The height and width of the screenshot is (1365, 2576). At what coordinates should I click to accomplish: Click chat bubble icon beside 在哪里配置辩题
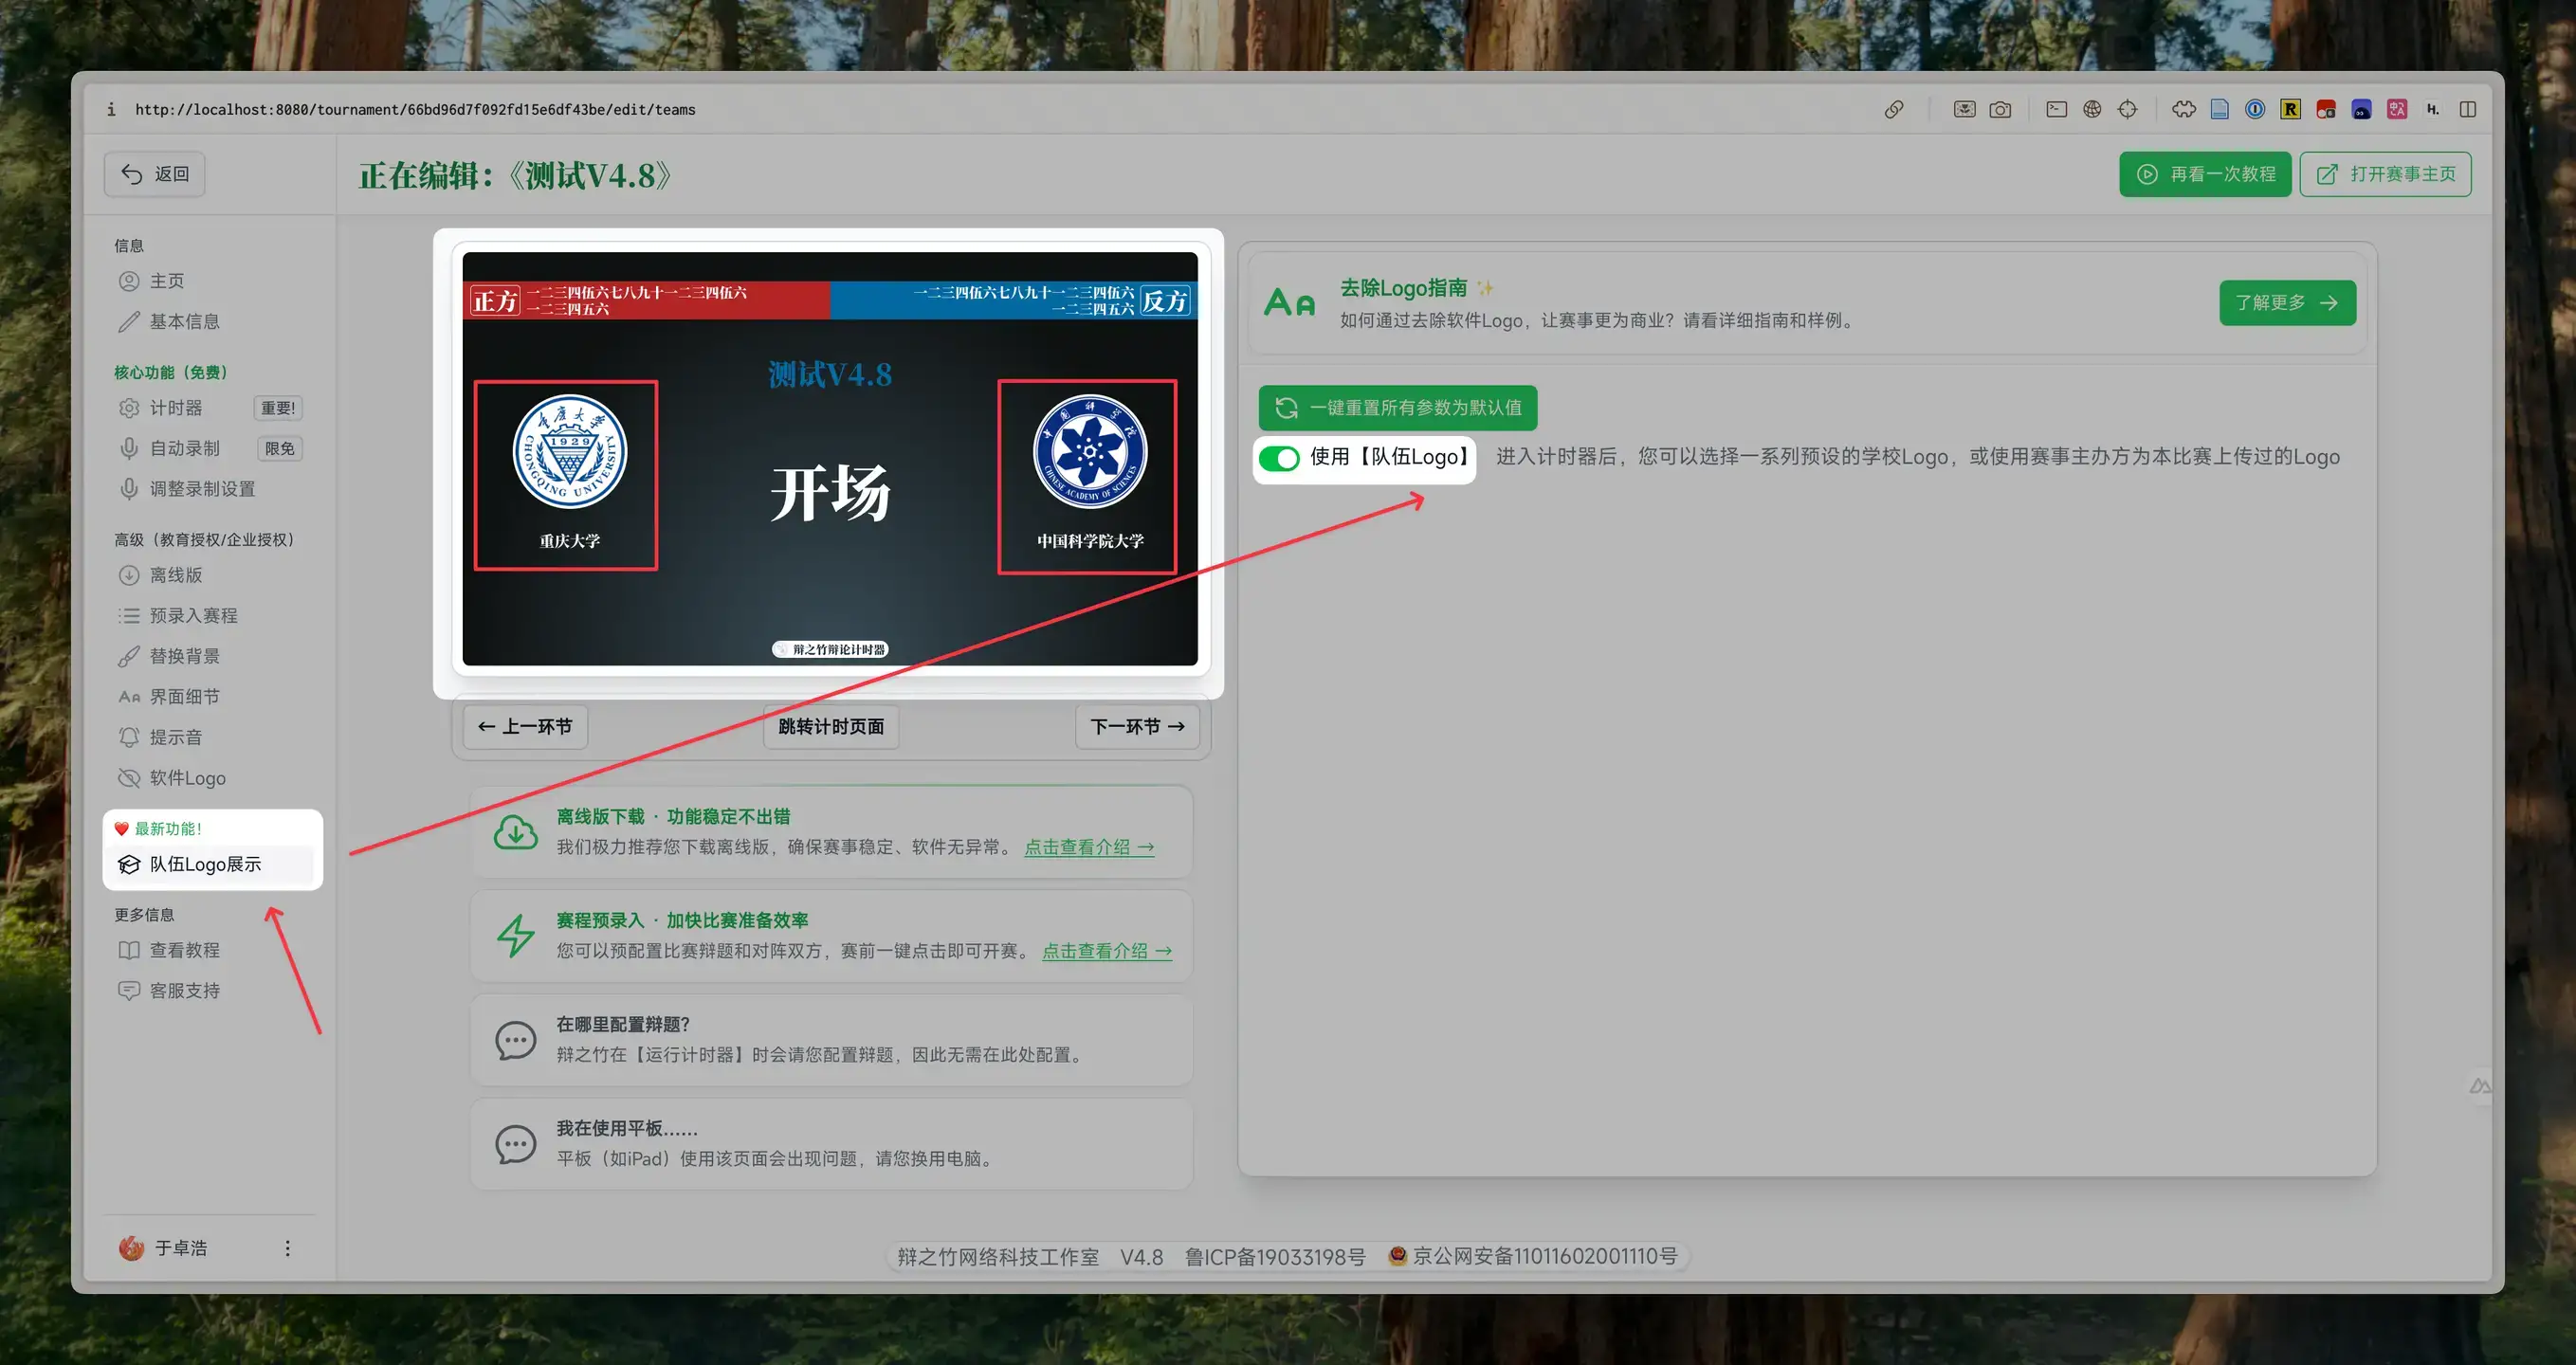pos(516,1040)
